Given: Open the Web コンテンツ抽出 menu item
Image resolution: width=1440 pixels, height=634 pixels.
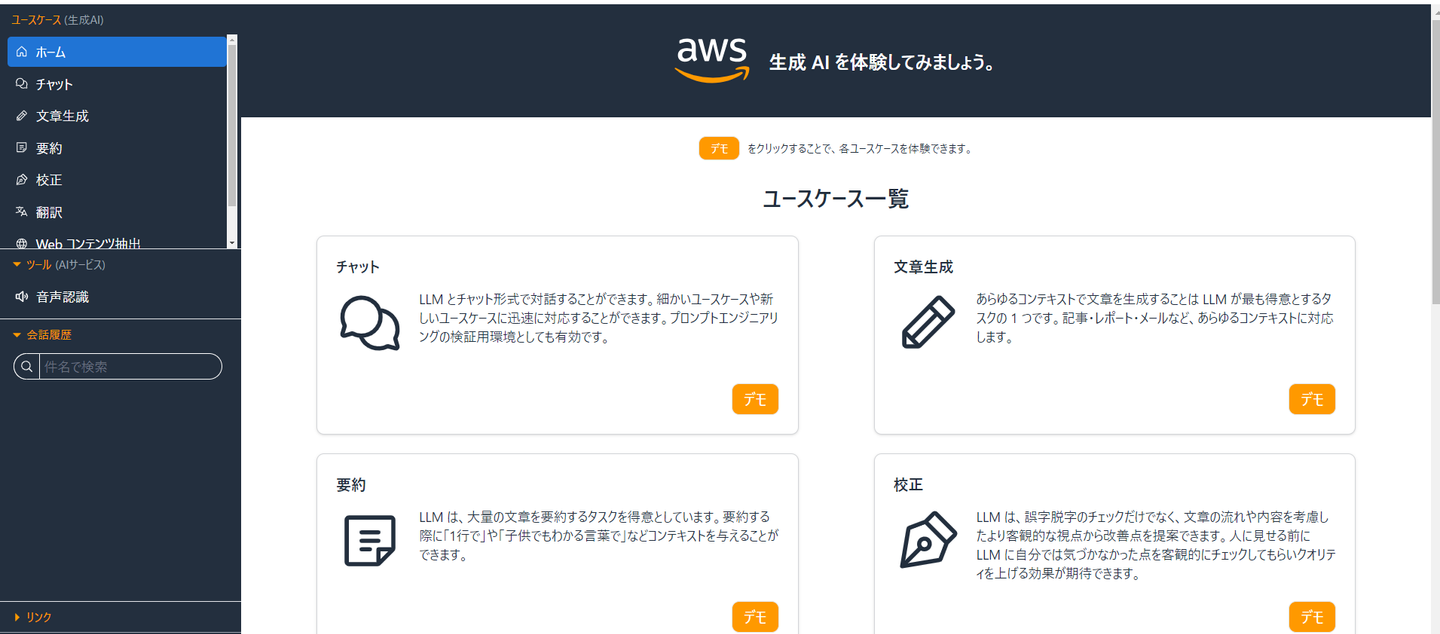Looking at the screenshot, I should (88, 243).
